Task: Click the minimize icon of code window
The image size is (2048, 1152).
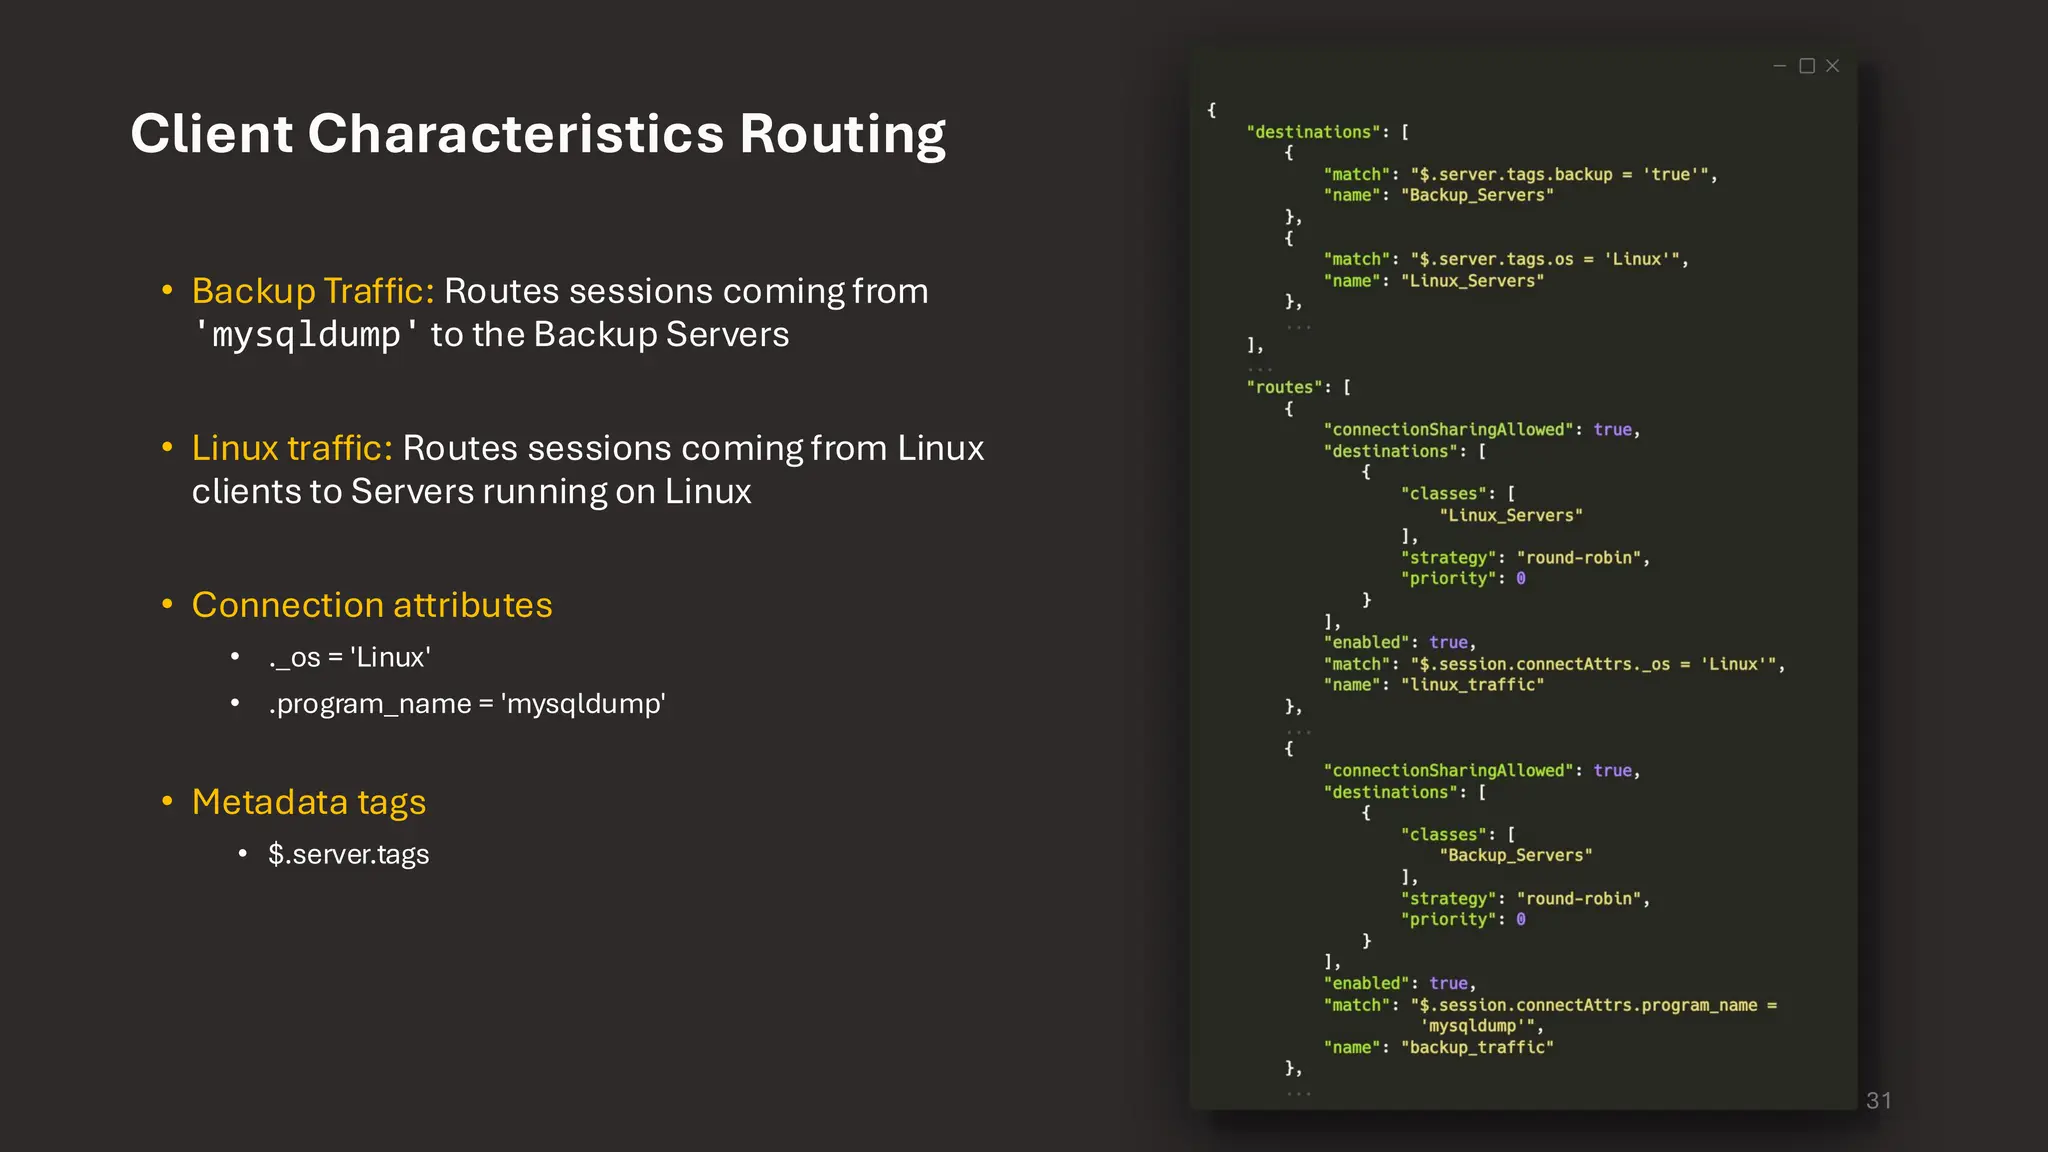Action: coord(1779,66)
